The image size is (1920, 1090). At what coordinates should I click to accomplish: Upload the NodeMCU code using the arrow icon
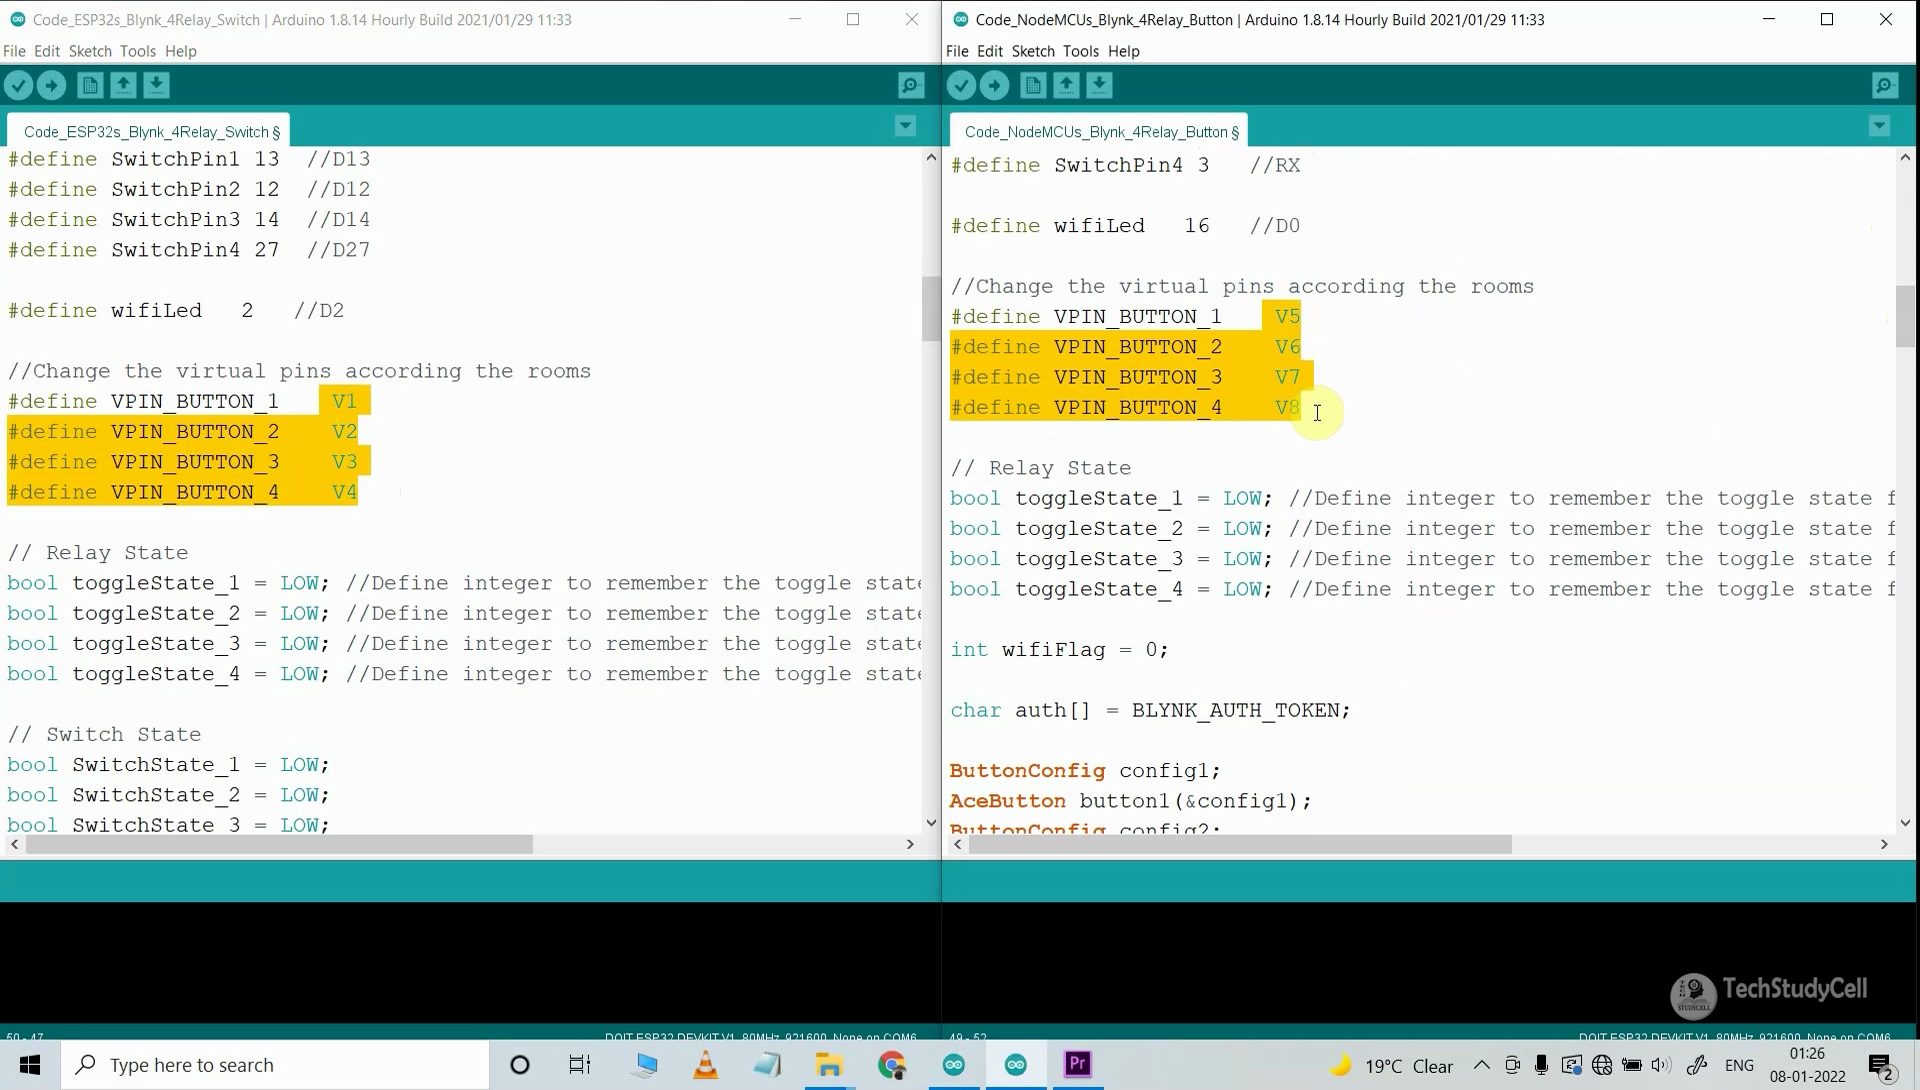coord(995,85)
